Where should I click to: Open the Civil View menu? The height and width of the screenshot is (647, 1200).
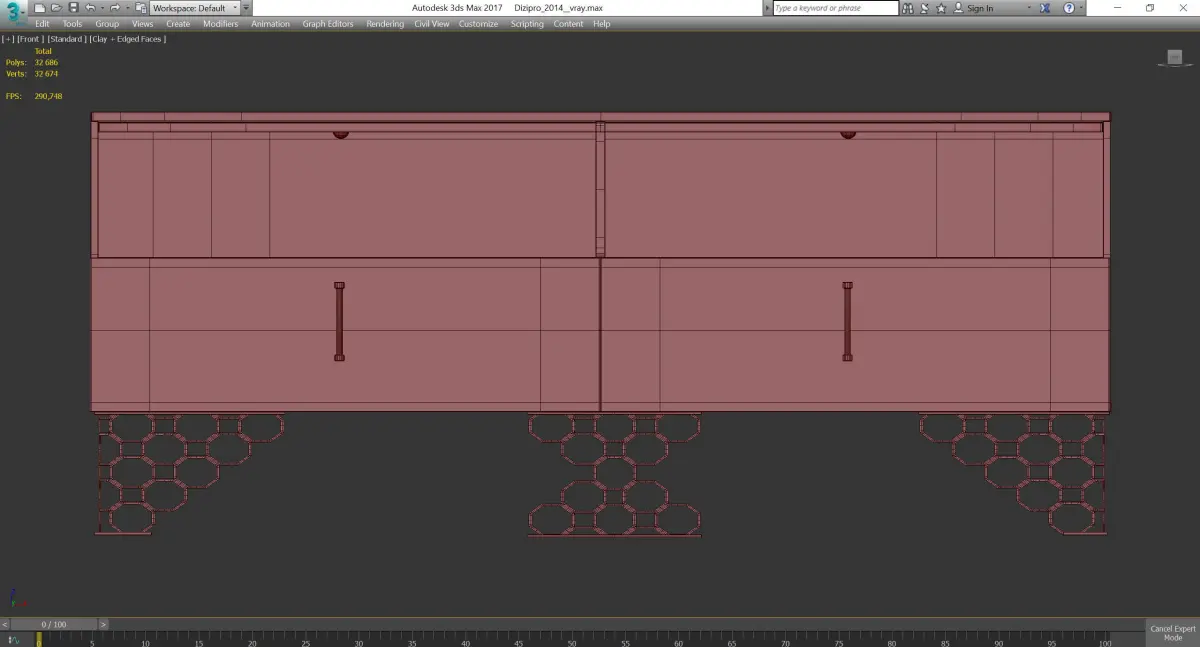click(x=432, y=24)
